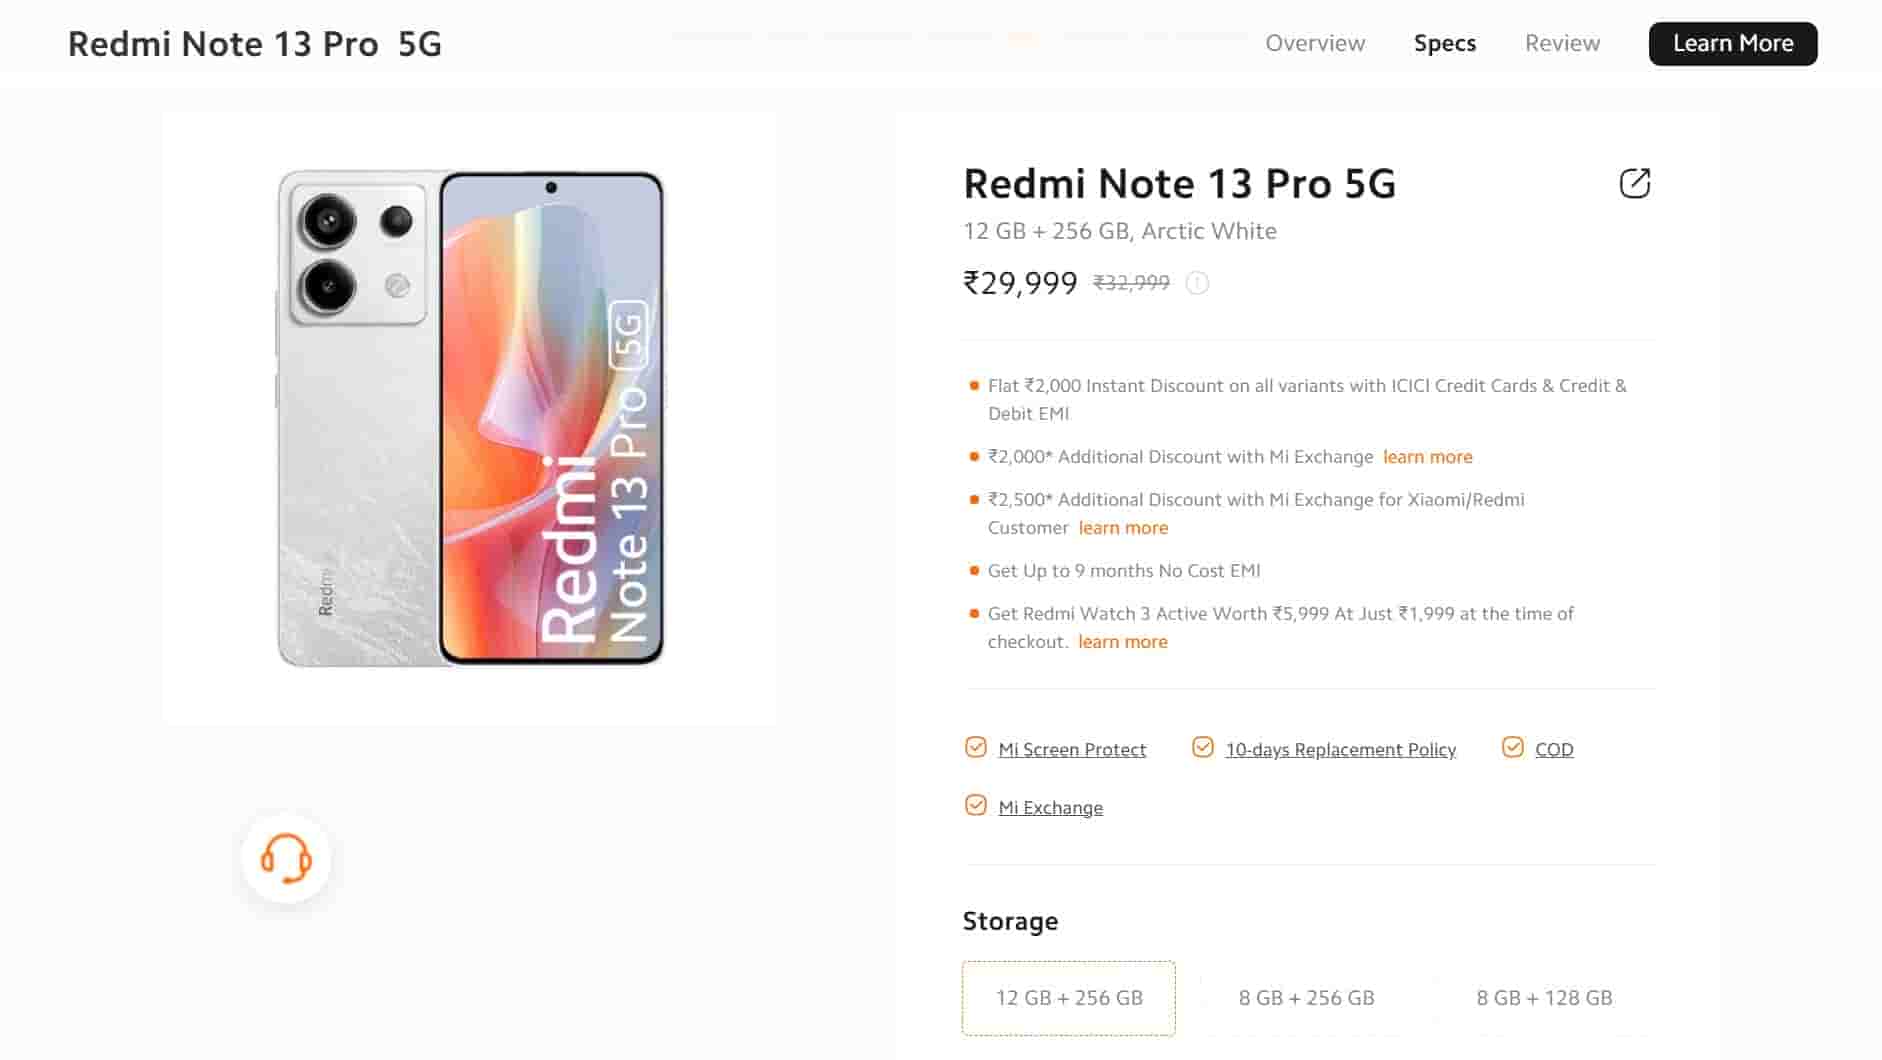Open the Mi Screen Protect link
The image size is (1882, 1060).
tap(1072, 749)
